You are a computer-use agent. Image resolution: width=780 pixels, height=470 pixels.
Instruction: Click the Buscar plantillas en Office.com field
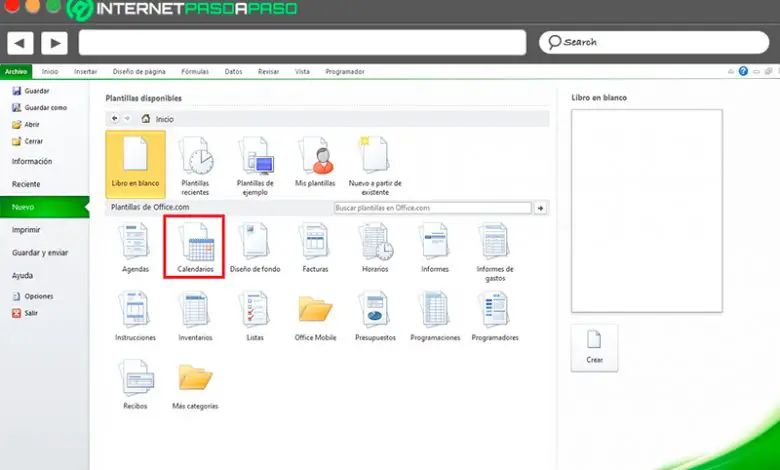433,208
